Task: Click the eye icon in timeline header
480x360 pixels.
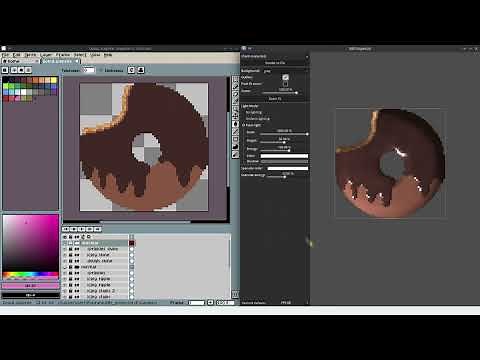Action: (x=65, y=237)
